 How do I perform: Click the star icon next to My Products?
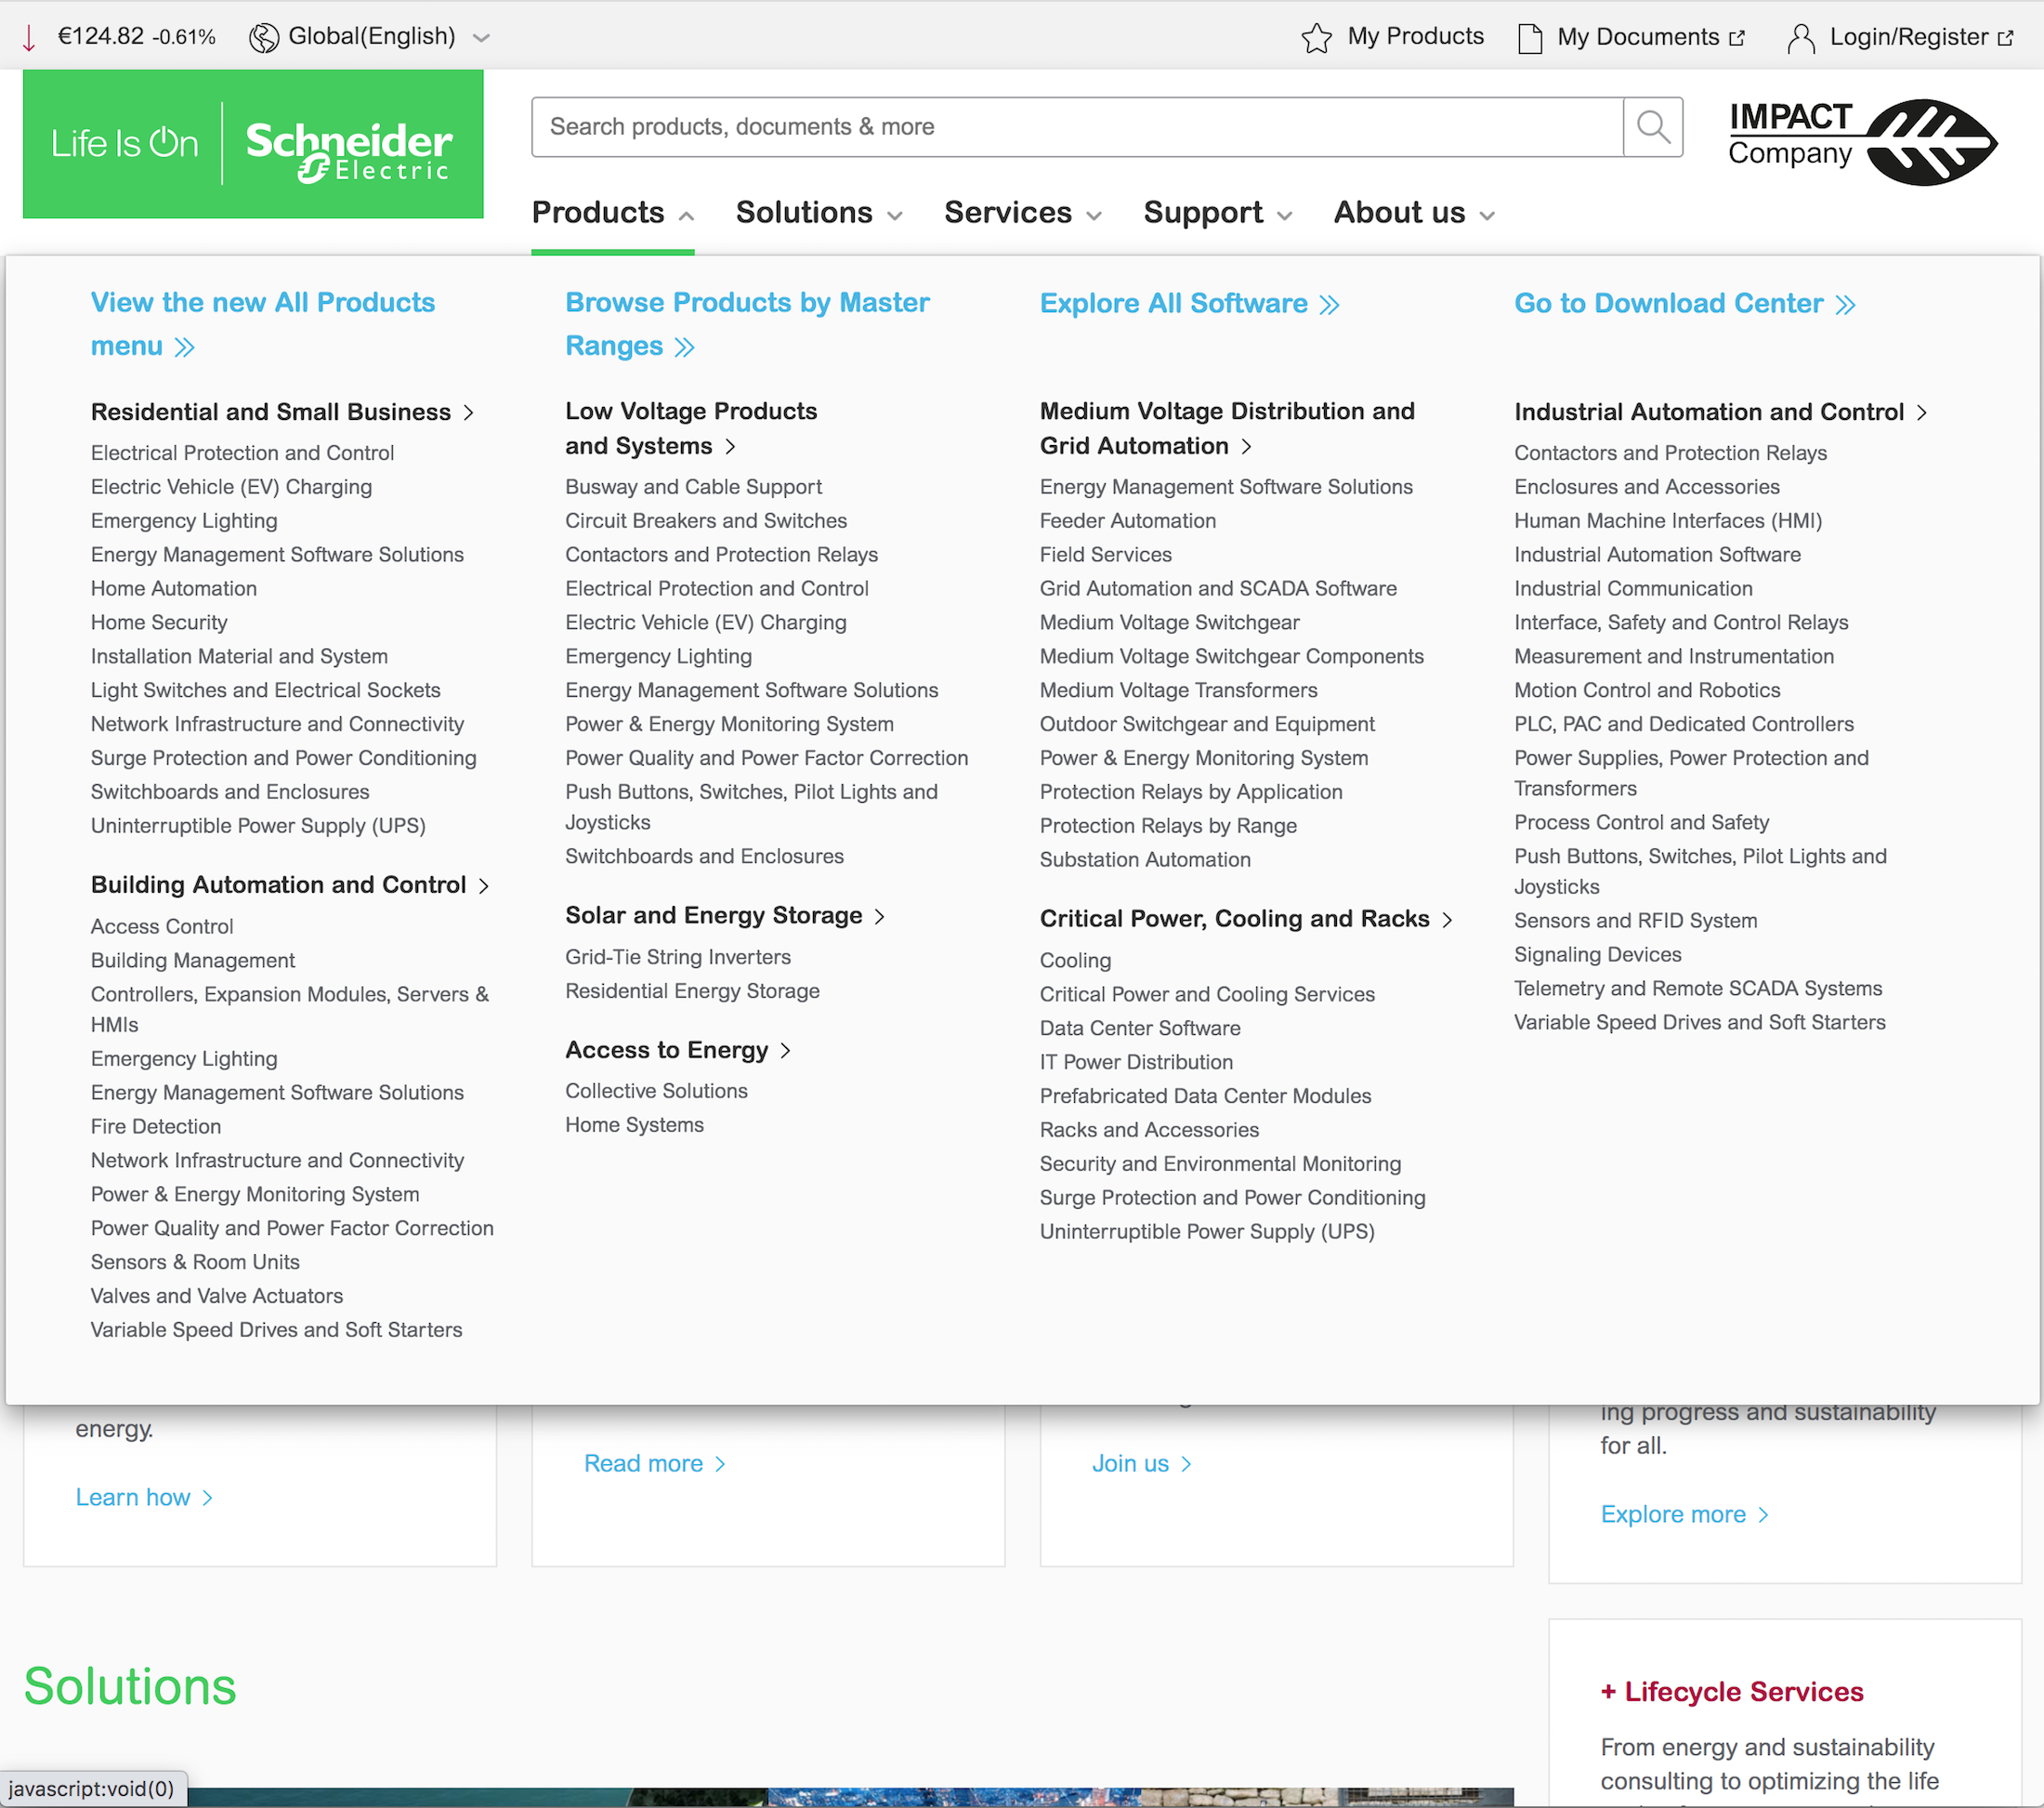1317,37
